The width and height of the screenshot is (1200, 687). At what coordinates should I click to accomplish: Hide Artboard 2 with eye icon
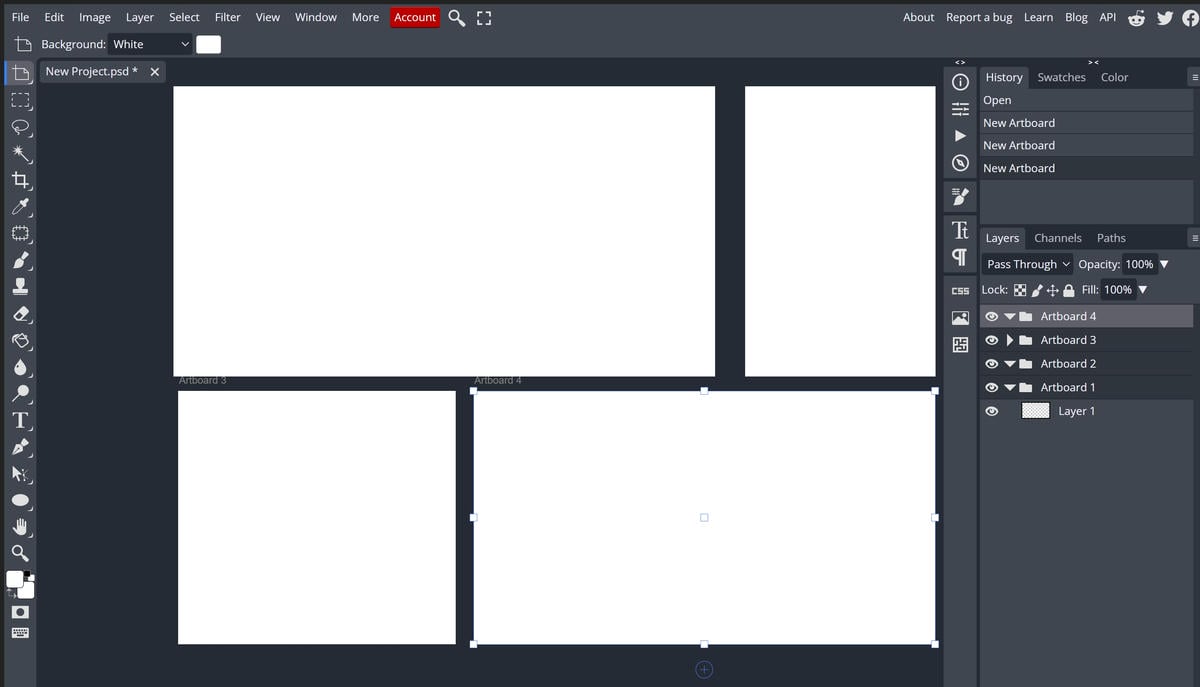992,364
